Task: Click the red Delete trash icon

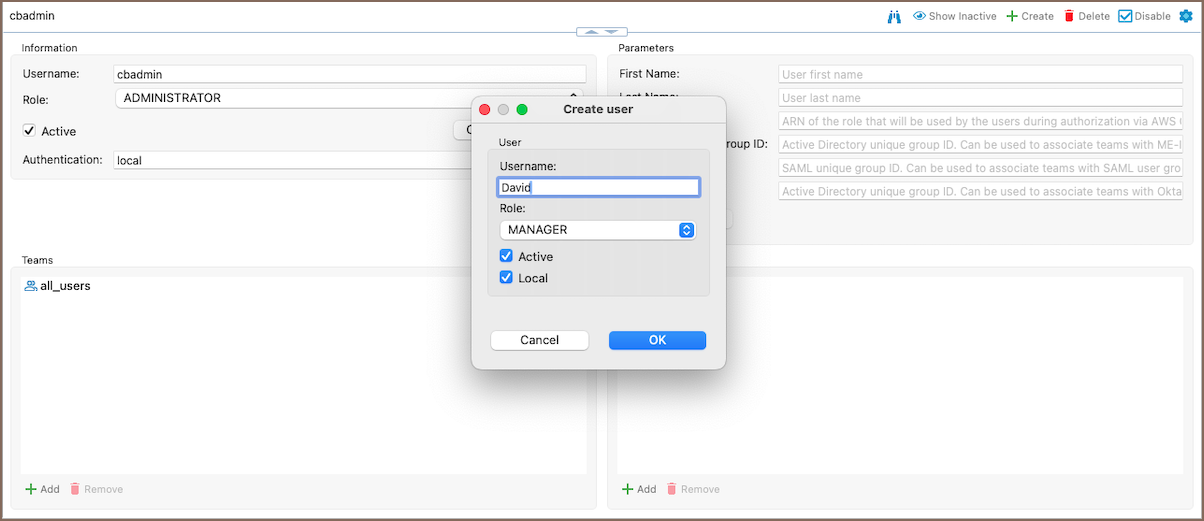Action: click(x=1069, y=16)
